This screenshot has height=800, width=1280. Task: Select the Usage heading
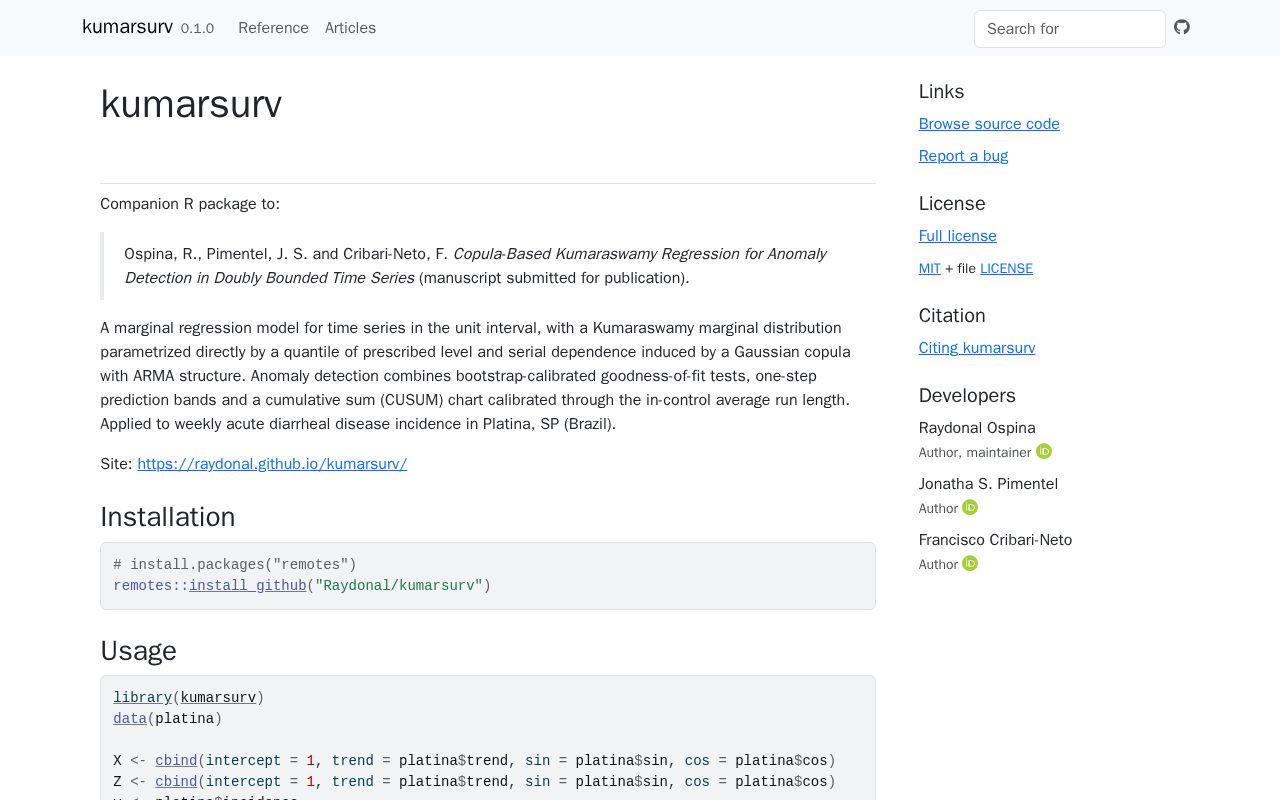tap(138, 651)
